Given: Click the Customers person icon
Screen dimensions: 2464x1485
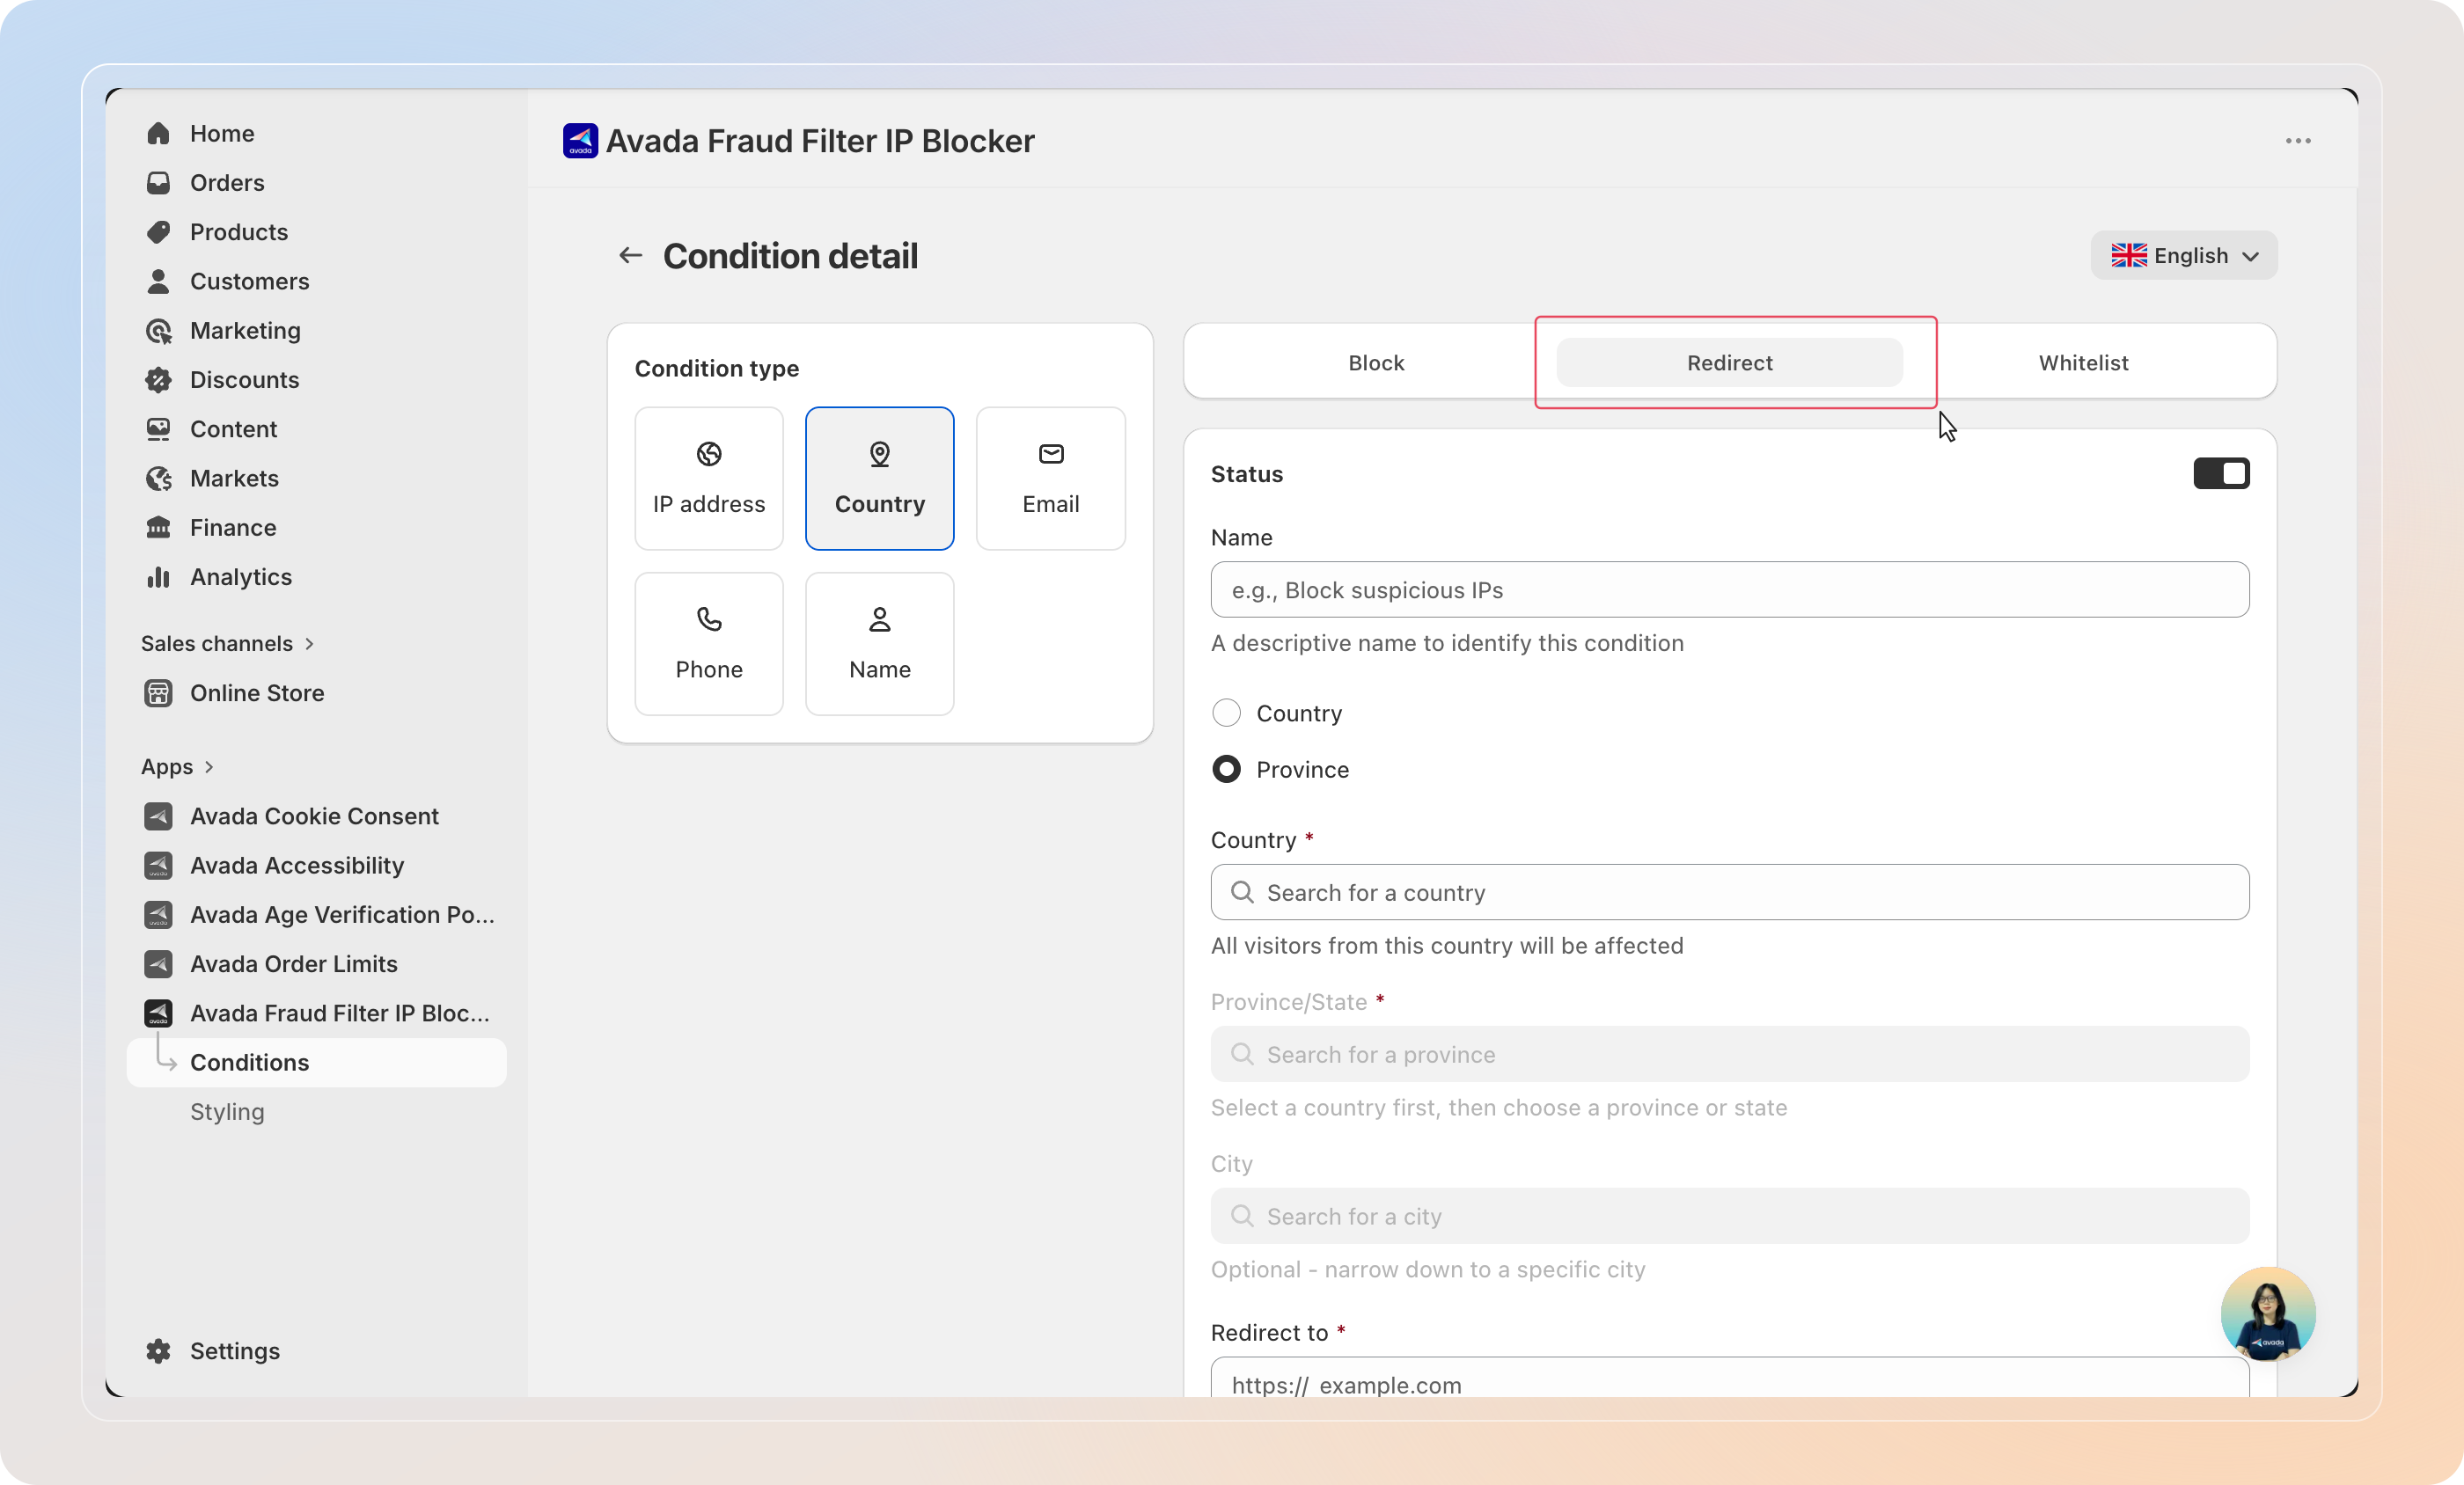Looking at the screenshot, I should pos(158,281).
